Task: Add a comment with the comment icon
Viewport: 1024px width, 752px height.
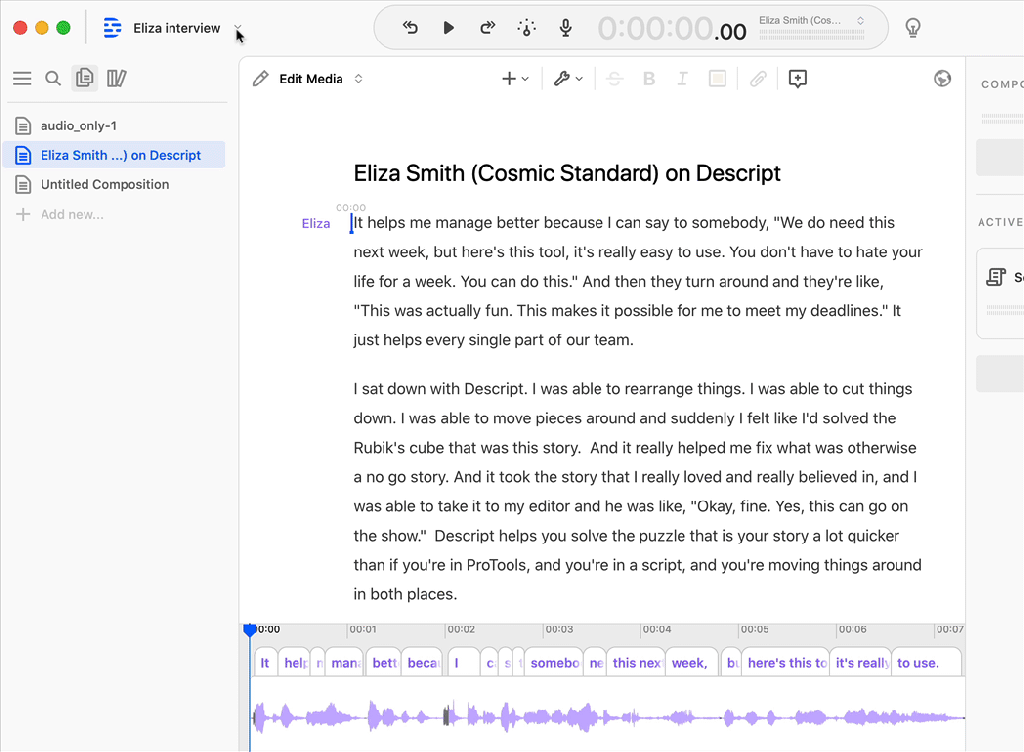Action: pos(797,79)
